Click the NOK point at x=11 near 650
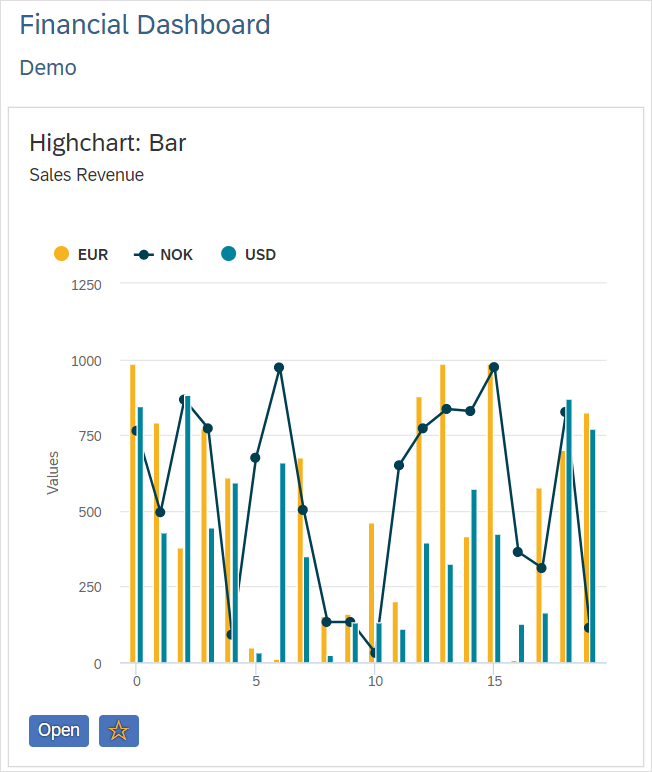The image size is (652, 772). click(x=399, y=465)
